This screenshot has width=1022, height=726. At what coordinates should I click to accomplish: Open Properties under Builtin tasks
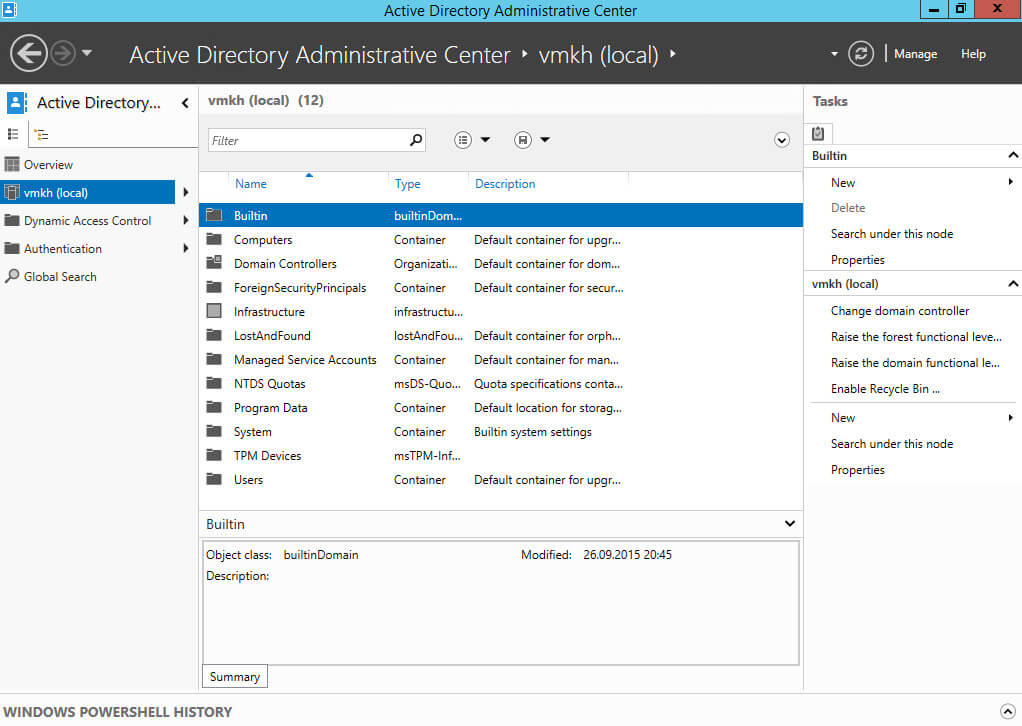click(x=858, y=260)
